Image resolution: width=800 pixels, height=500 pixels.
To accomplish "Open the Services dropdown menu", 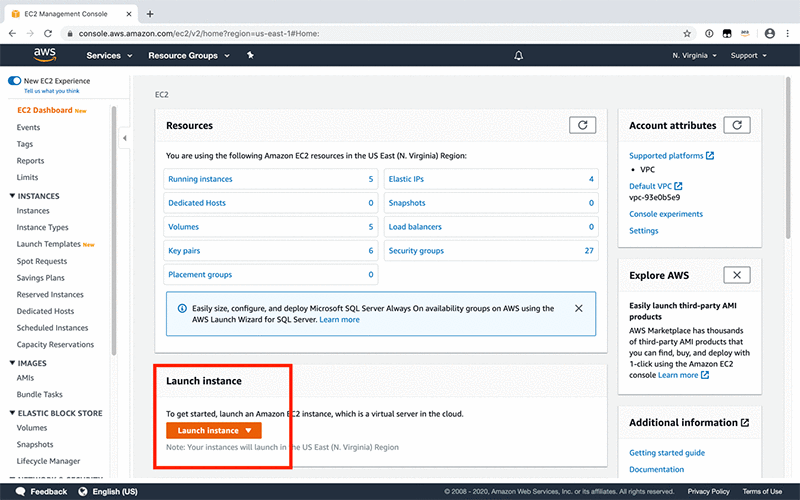I will (x=109, y=56).
